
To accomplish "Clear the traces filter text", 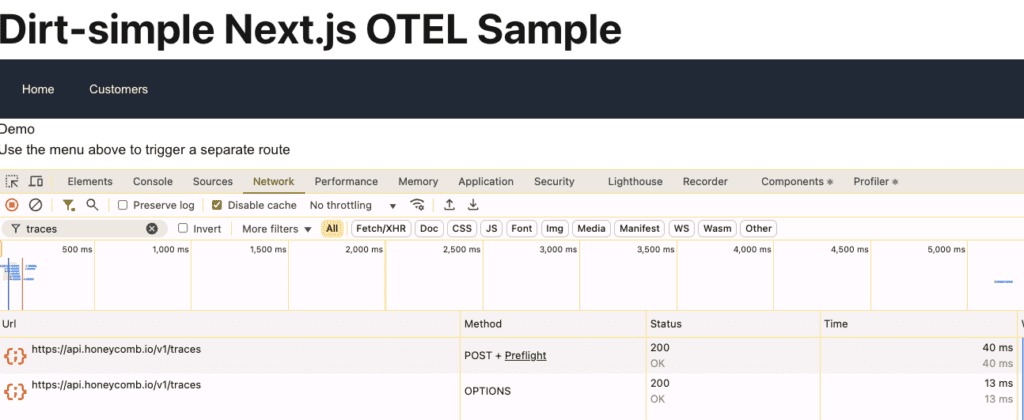I will point(152,229).
